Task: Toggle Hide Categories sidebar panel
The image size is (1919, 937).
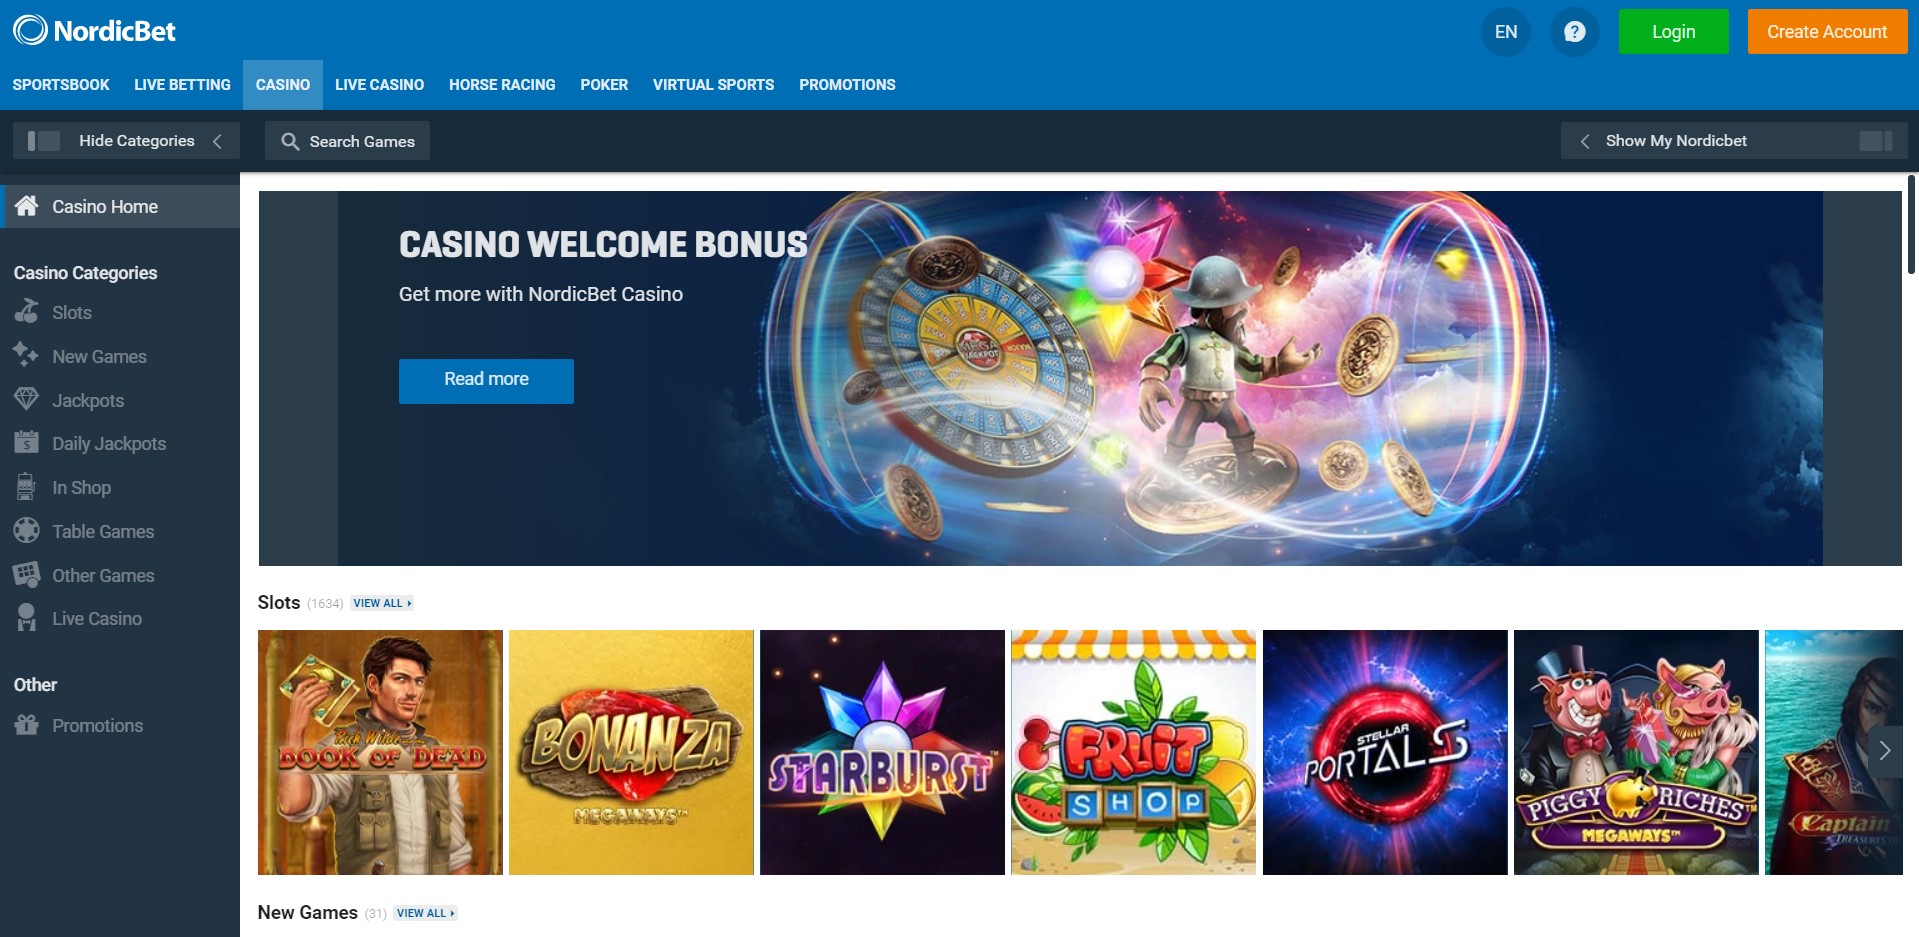Action: pos(126,141)
